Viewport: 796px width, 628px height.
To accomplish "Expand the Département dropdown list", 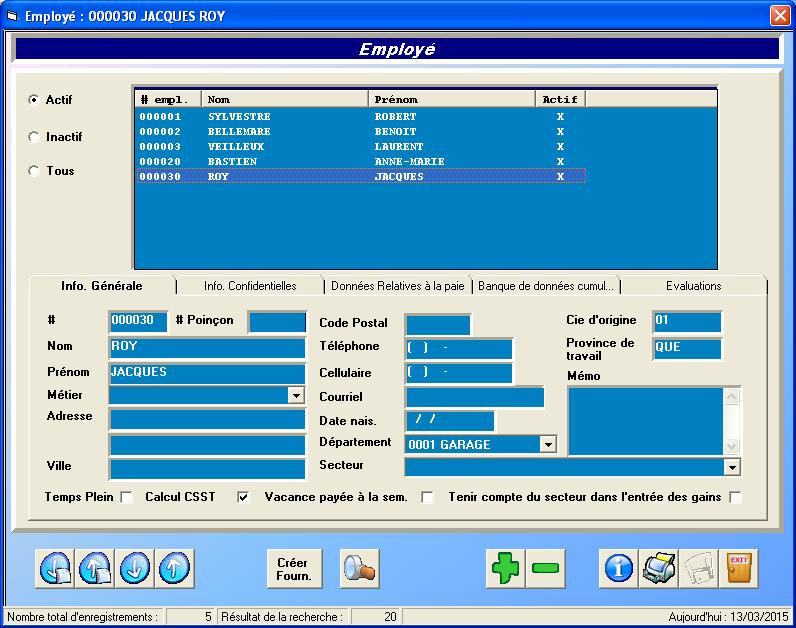I will click(547, 444).
